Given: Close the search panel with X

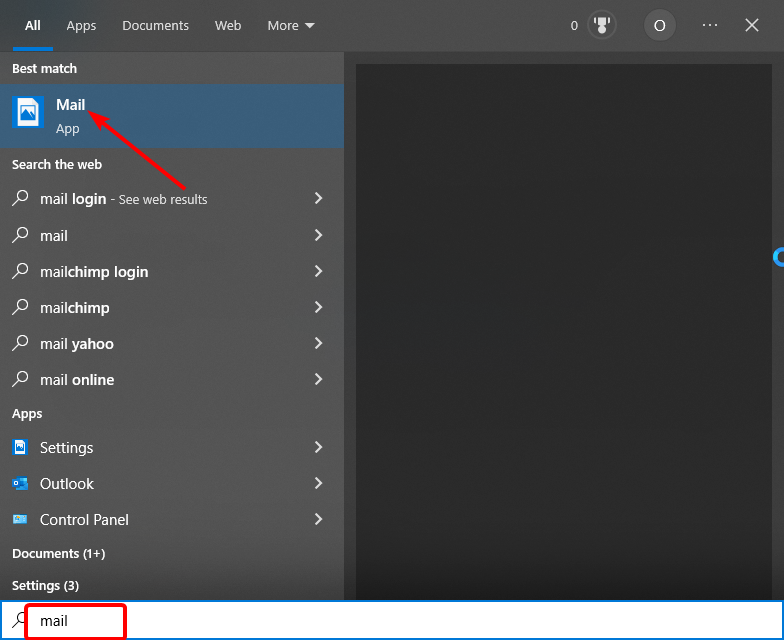Looking at the screenshot, I should [752, 25].
